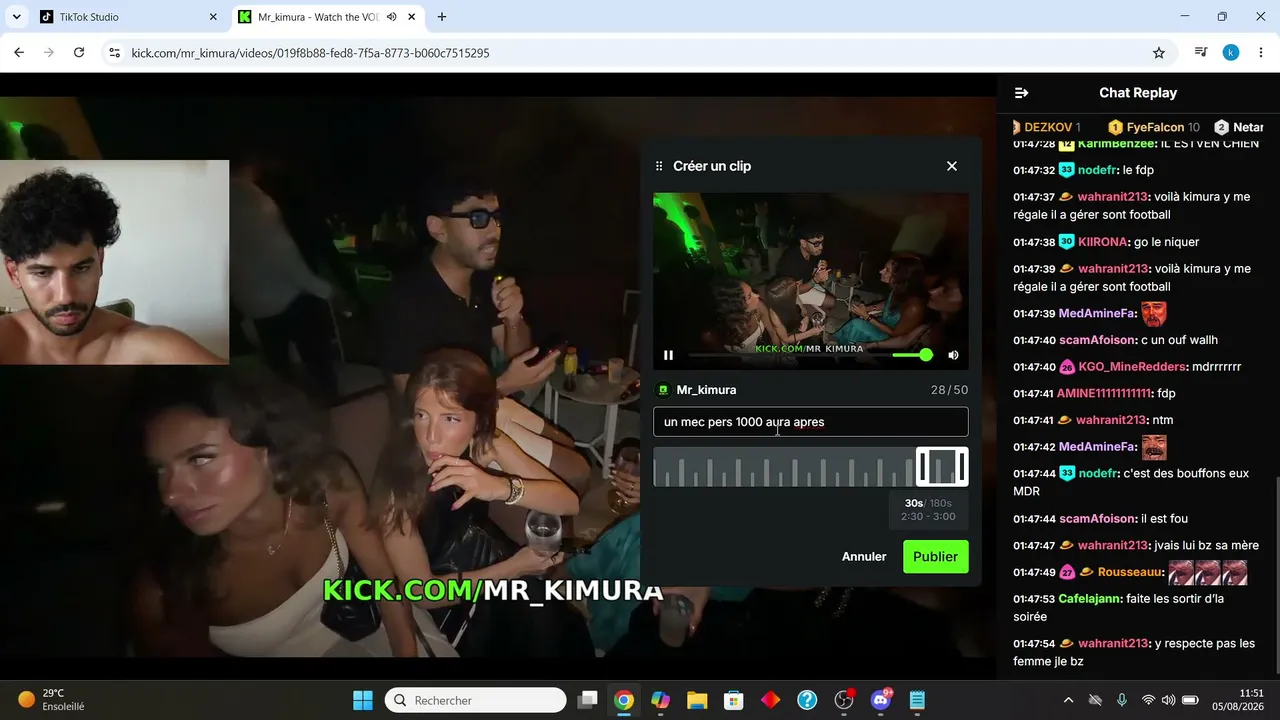Open Chrome from the taskbar
The image size is (1280, 720).
pyautogui.click(x=624, y=700)
